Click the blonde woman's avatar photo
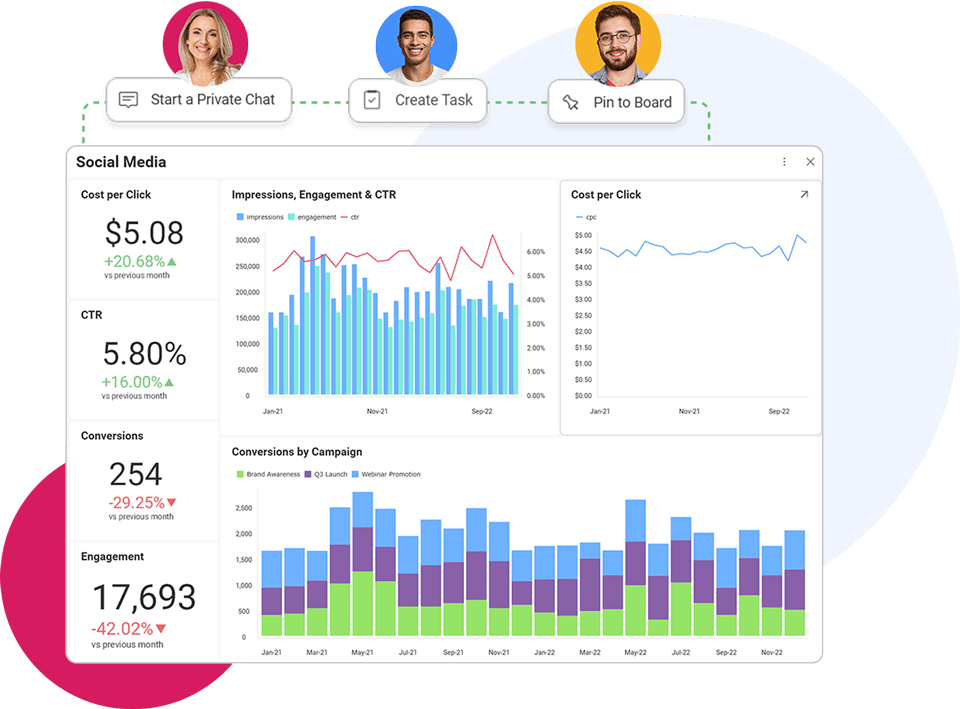Viewport: 960px width, 709px height. (x=206, y=43)
